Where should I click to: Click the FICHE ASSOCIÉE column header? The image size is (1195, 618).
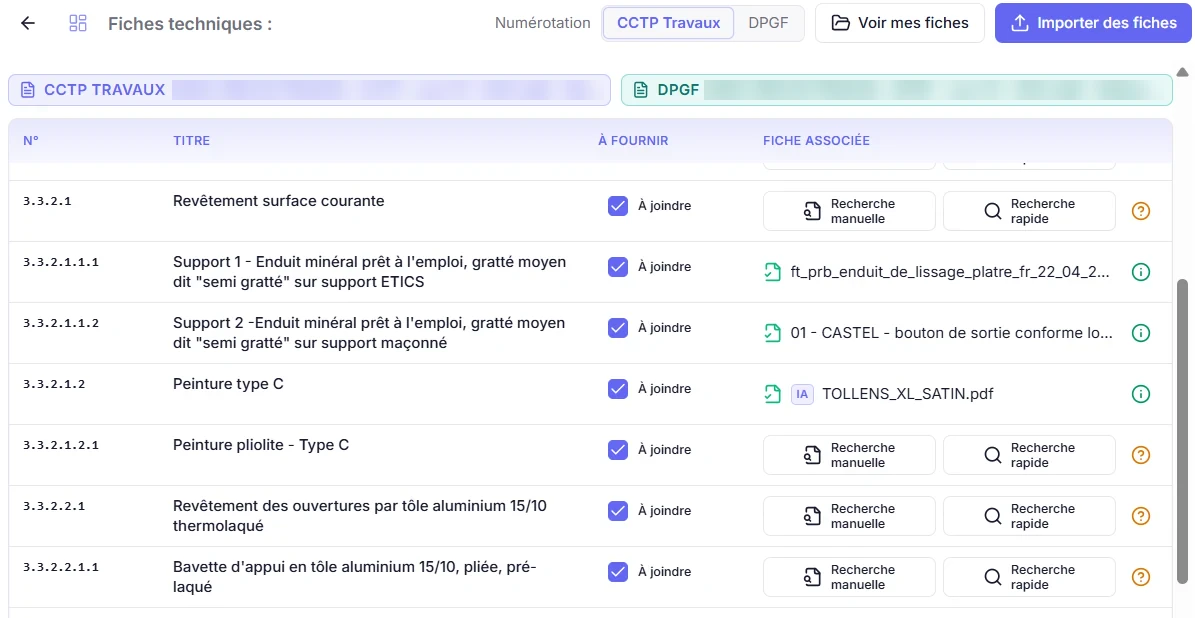[x=816, y=141]
